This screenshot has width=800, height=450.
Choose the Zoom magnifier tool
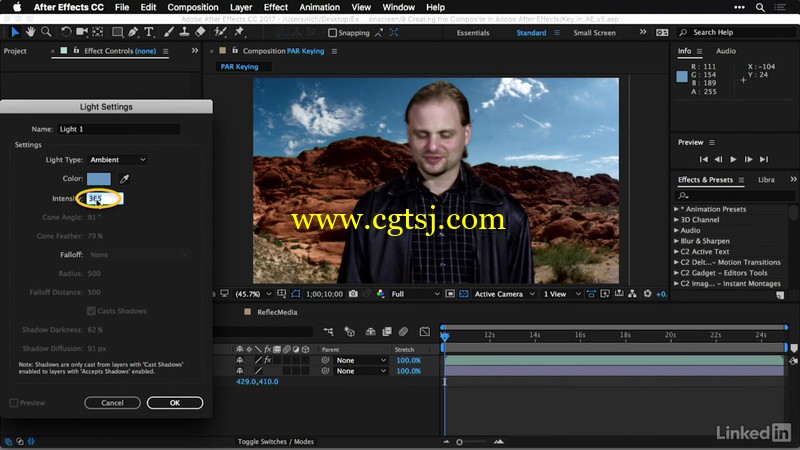coord(46,32)
